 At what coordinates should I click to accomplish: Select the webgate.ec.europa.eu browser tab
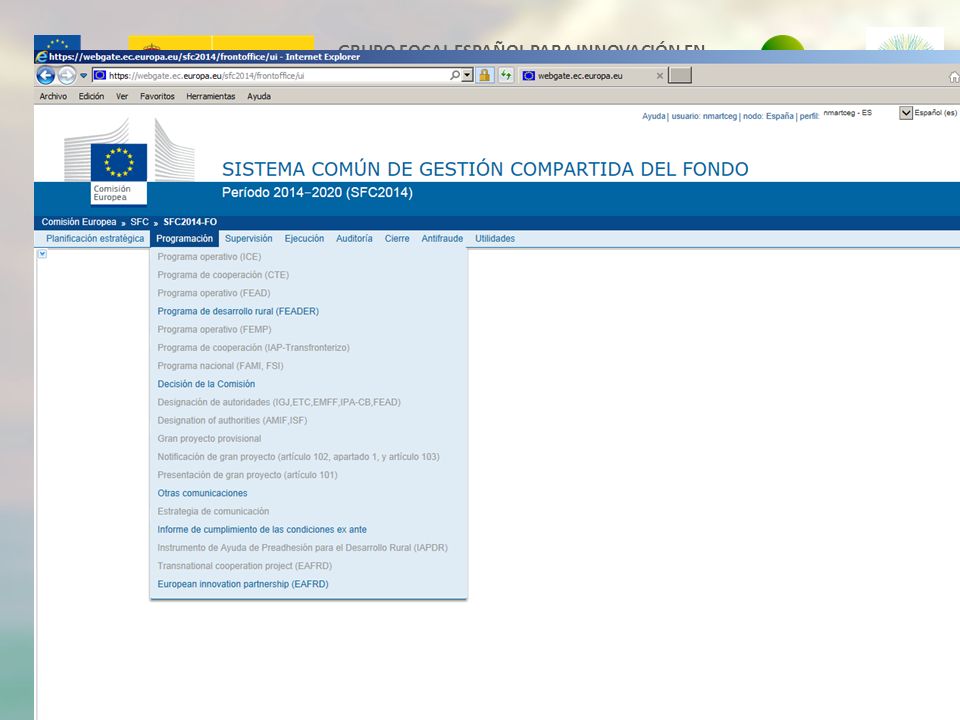(591, 76)
